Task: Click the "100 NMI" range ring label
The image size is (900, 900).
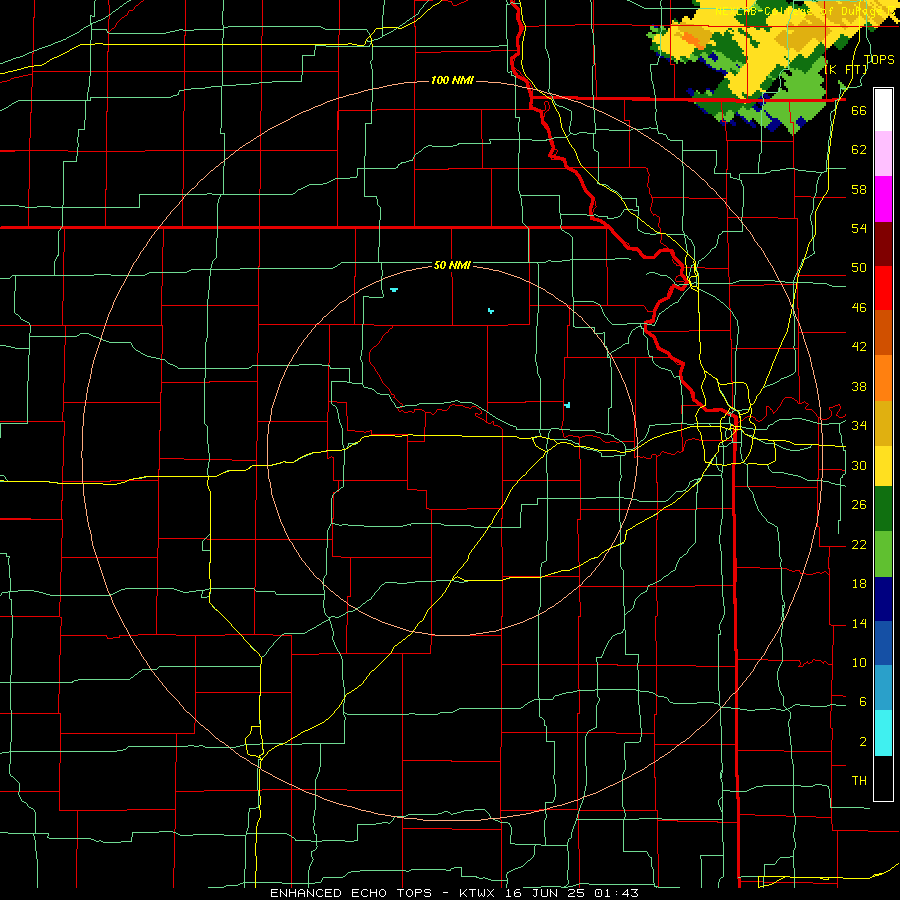Action: (x=452, y=80)
